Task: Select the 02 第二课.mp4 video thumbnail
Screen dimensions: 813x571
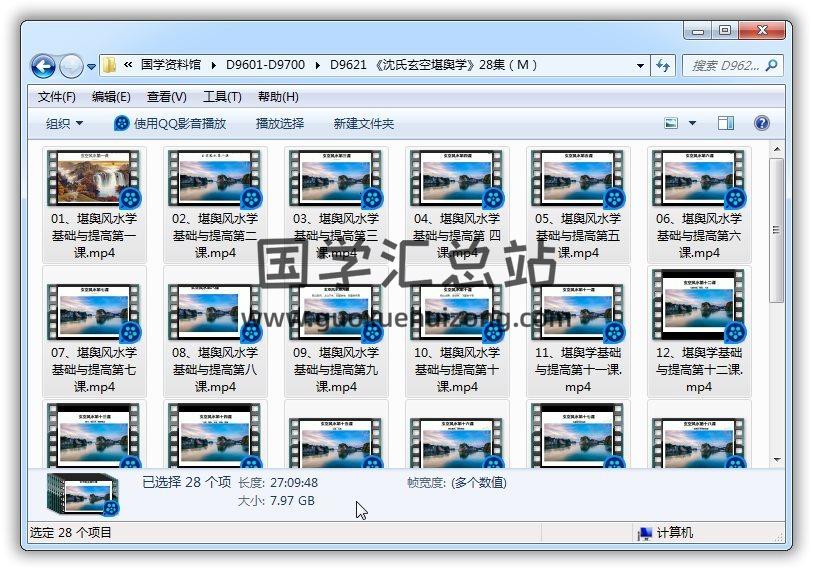Action: pyautogui.click(x=215, y=179)
